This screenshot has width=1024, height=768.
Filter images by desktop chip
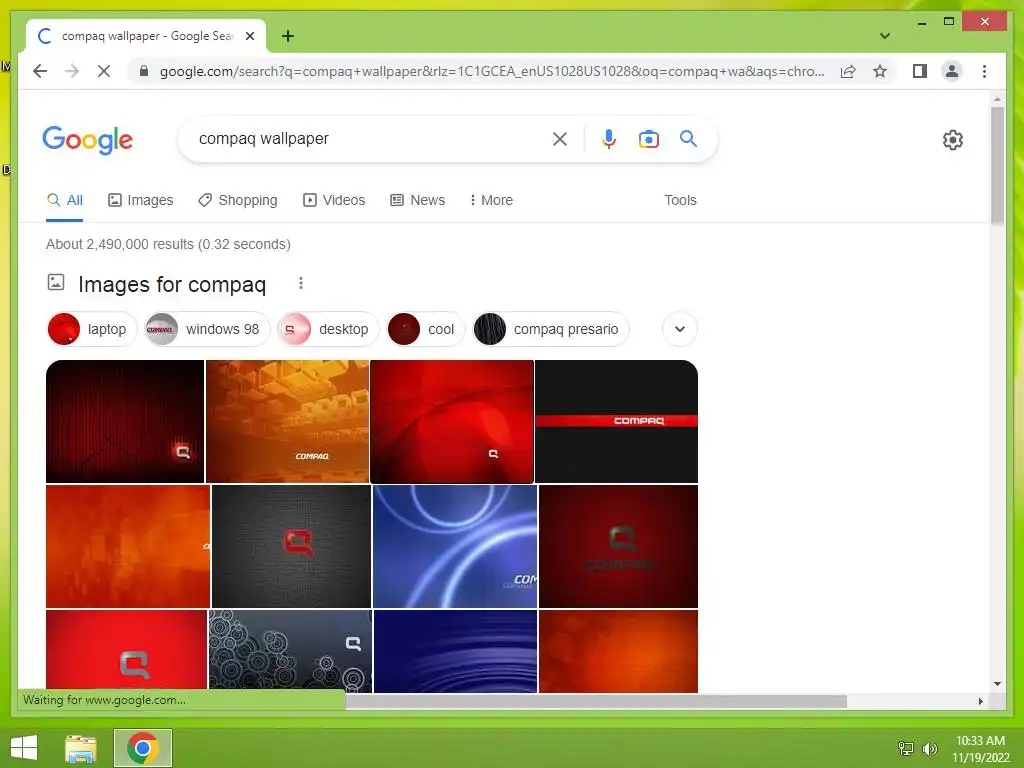(x=328, y=329)
